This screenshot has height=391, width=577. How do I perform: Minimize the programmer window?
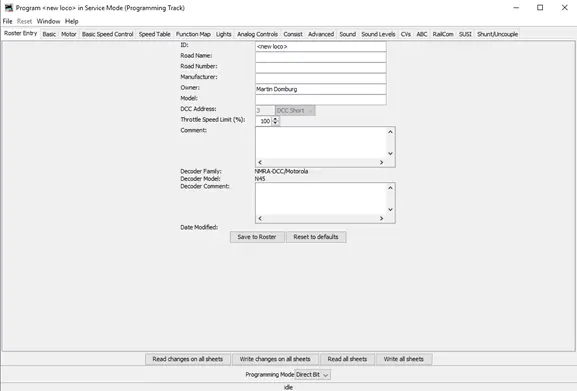click(516, 8)
